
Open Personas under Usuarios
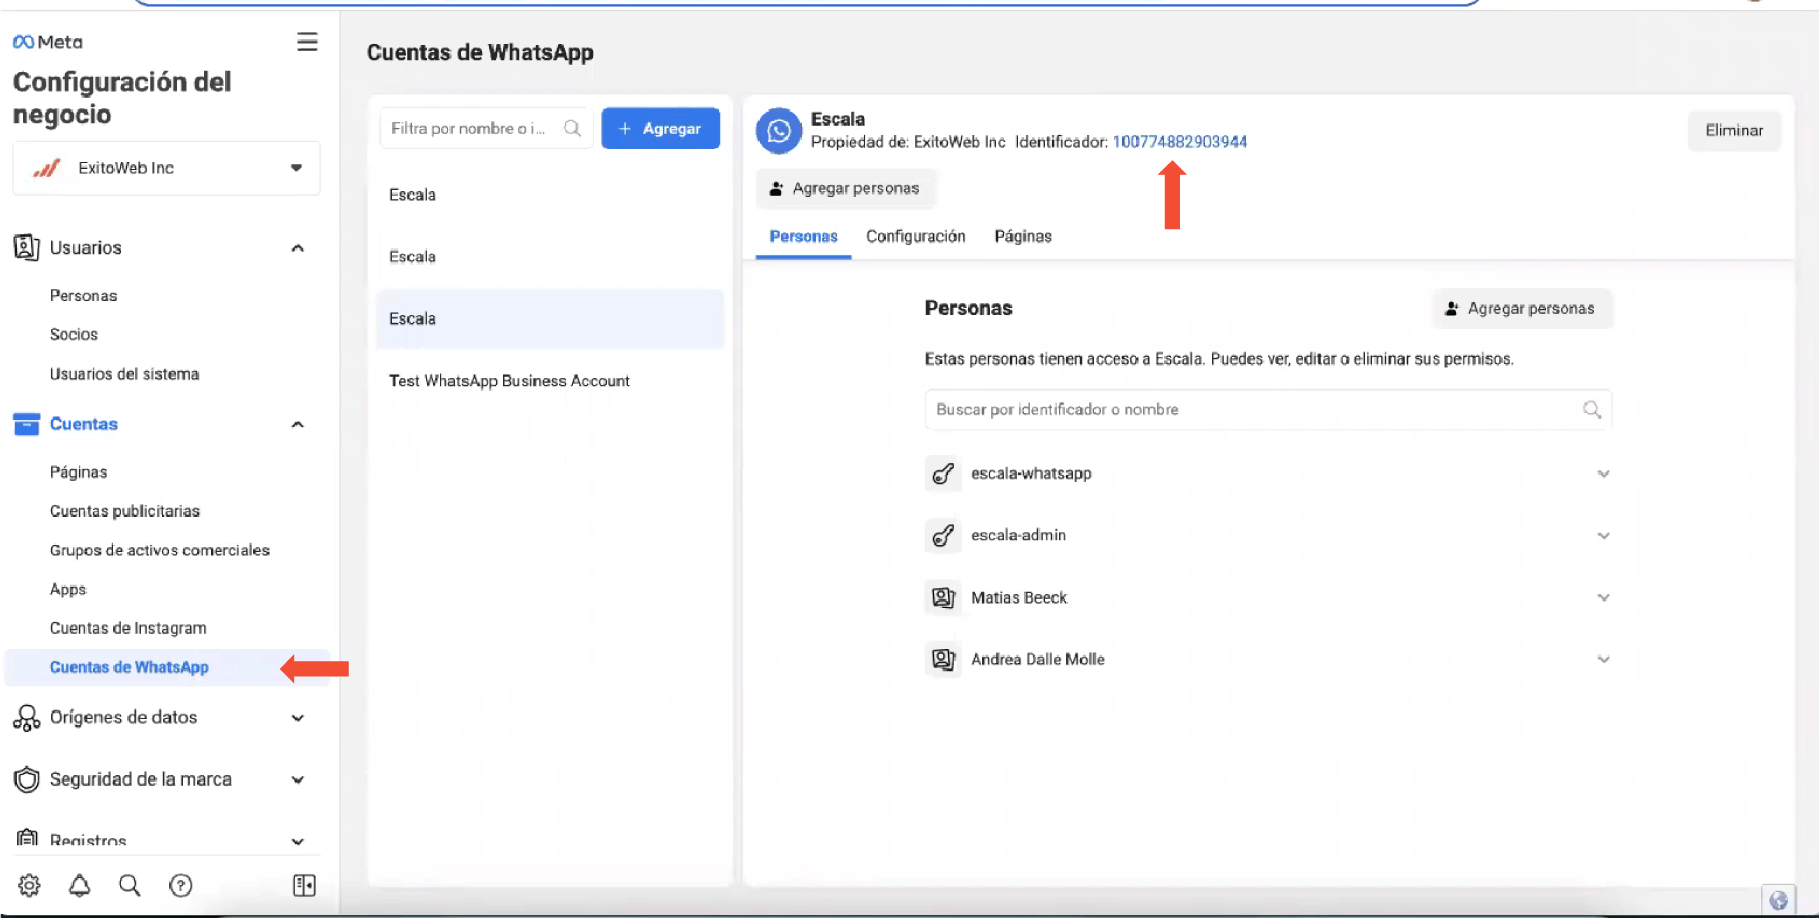[83, 295]
